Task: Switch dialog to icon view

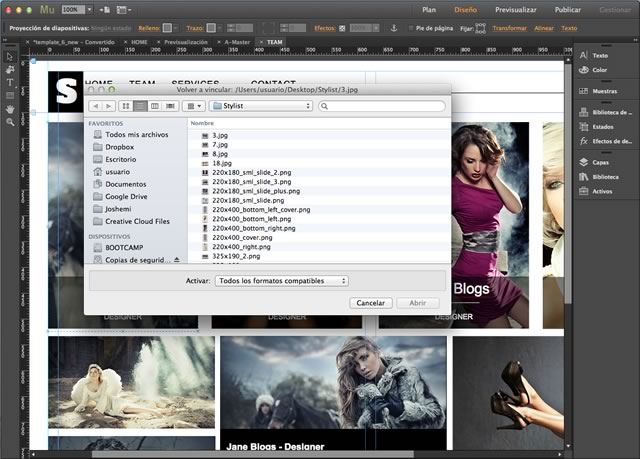Action: (126, 106)
